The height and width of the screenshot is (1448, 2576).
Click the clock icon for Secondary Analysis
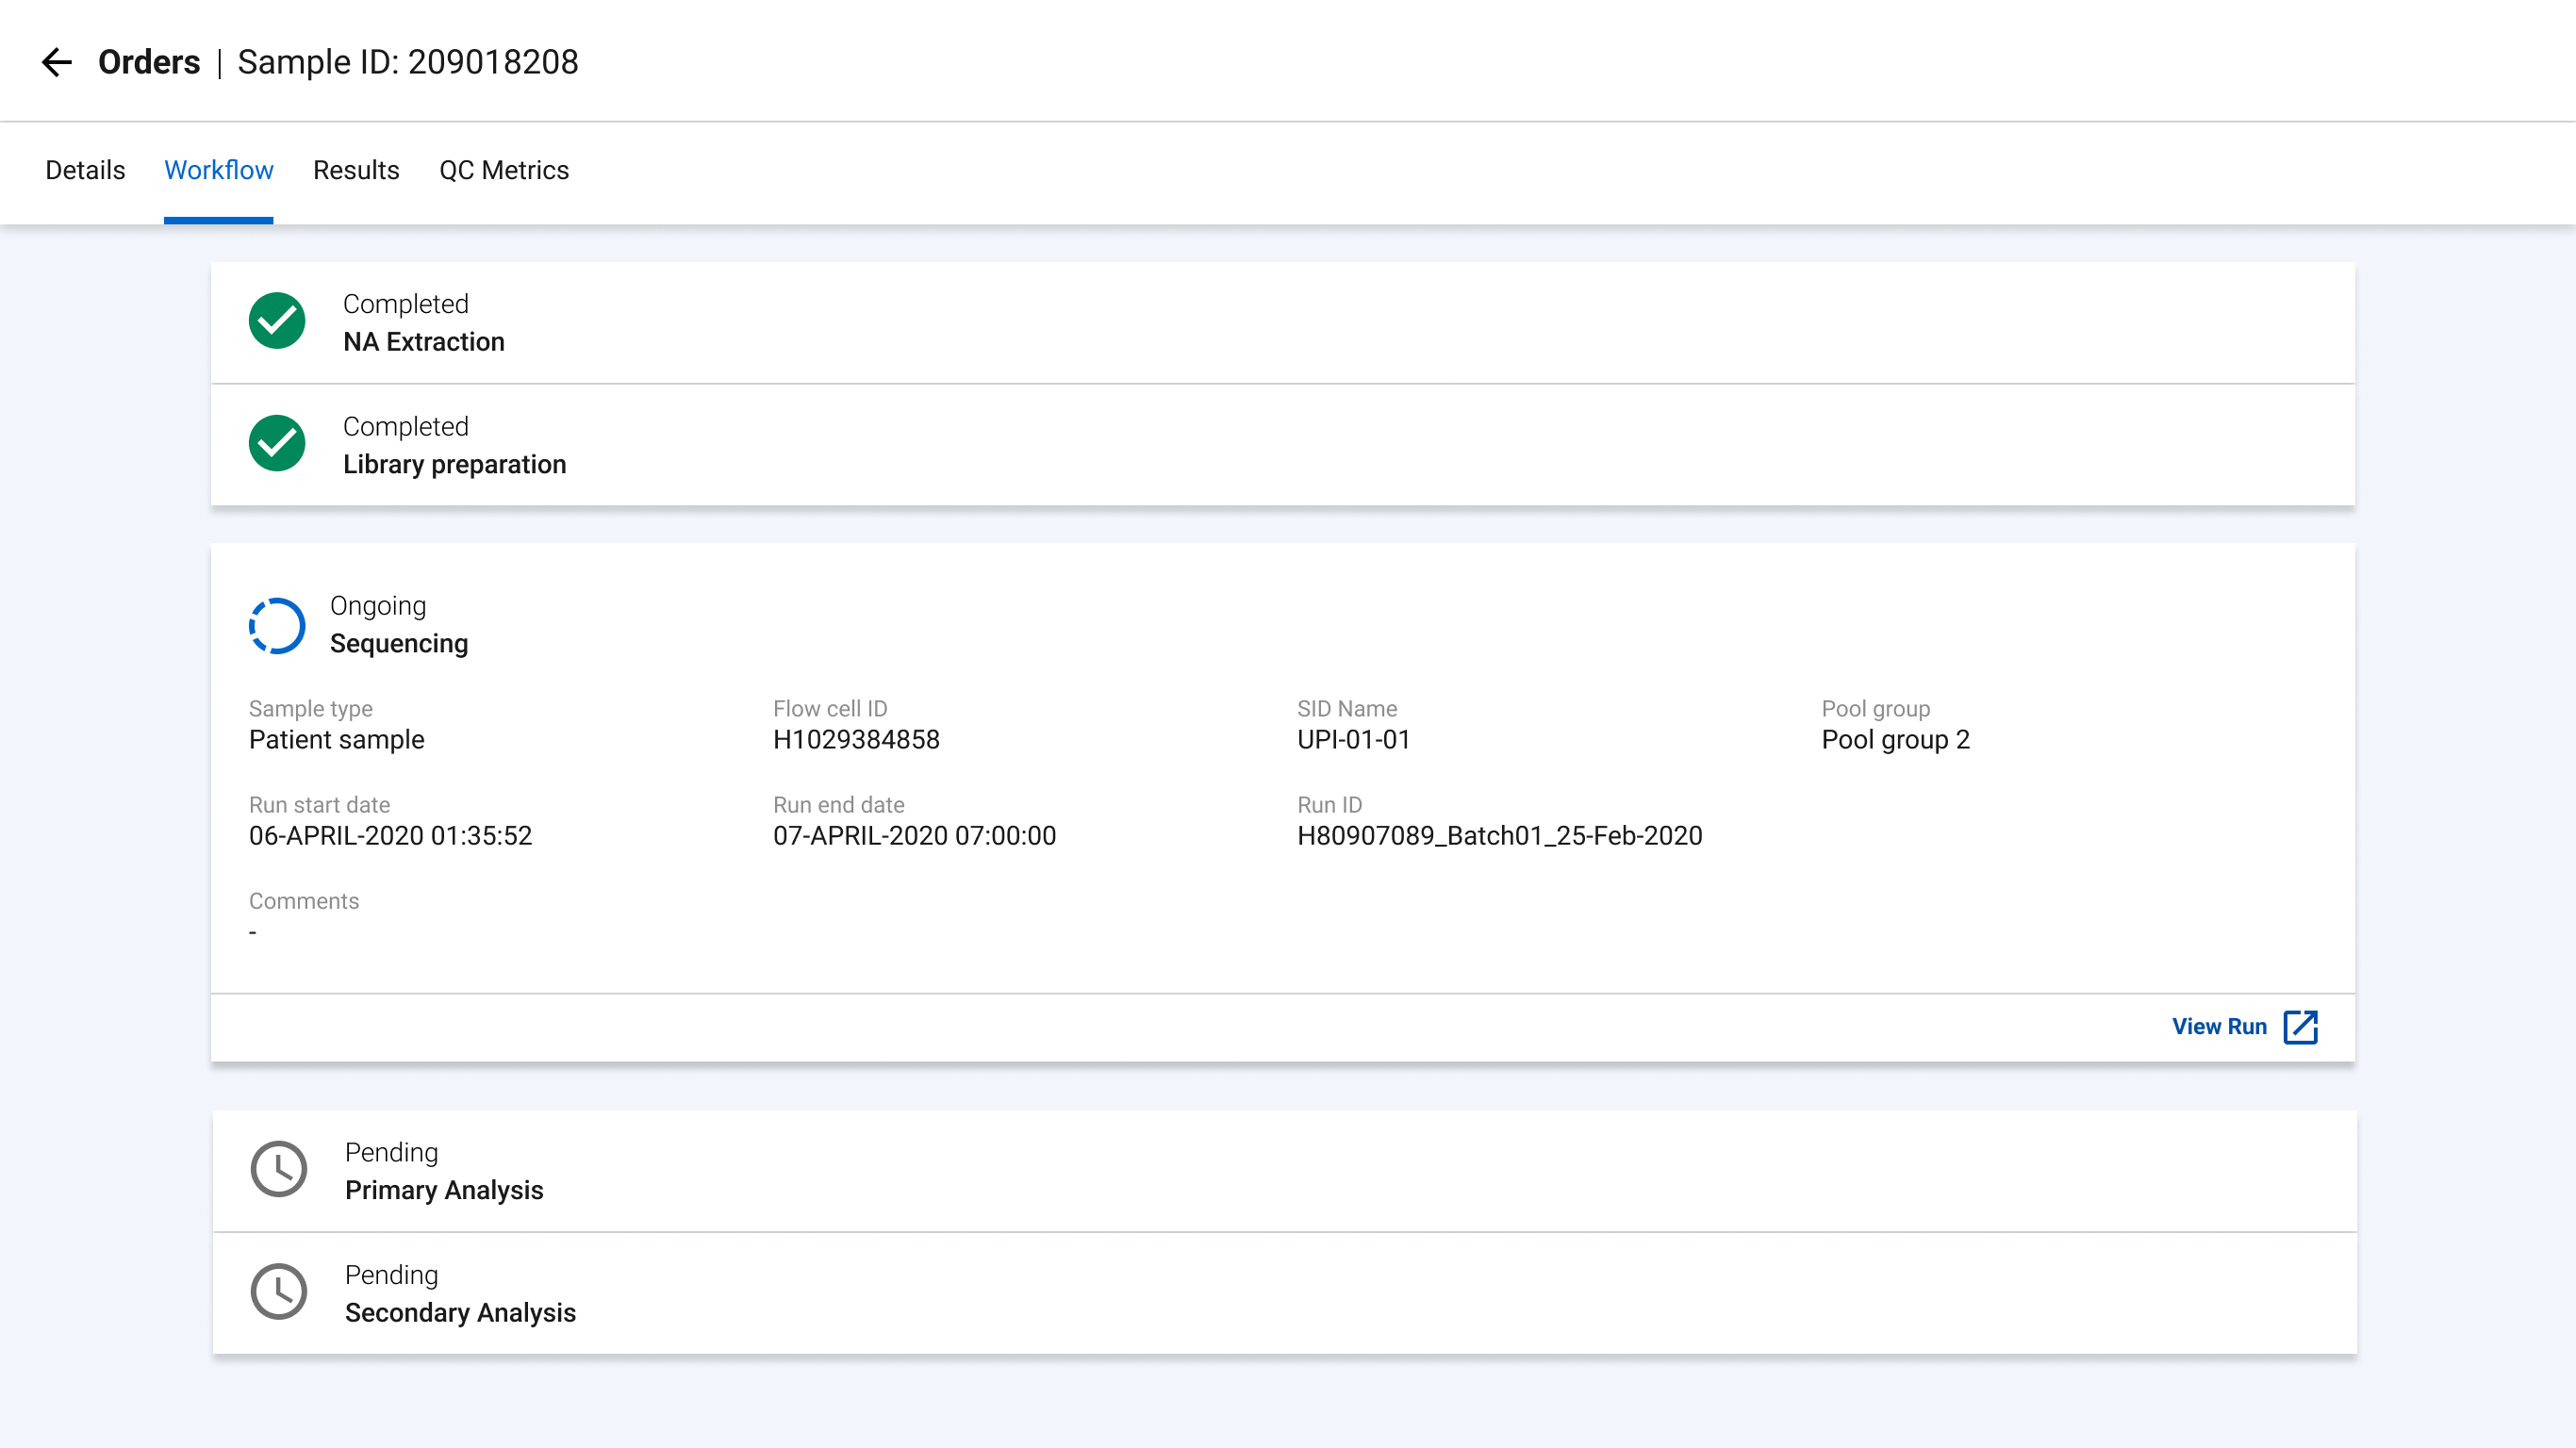[279, 1291]
